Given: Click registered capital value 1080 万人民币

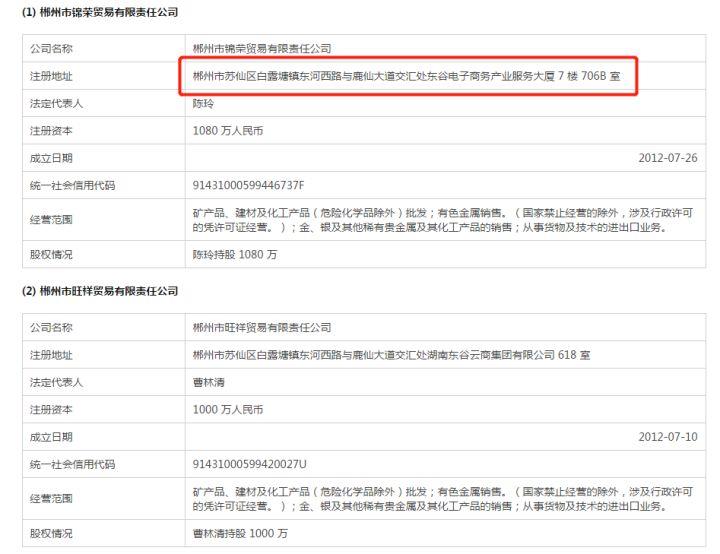Looking at the screenshot, I should click(228, 130).
